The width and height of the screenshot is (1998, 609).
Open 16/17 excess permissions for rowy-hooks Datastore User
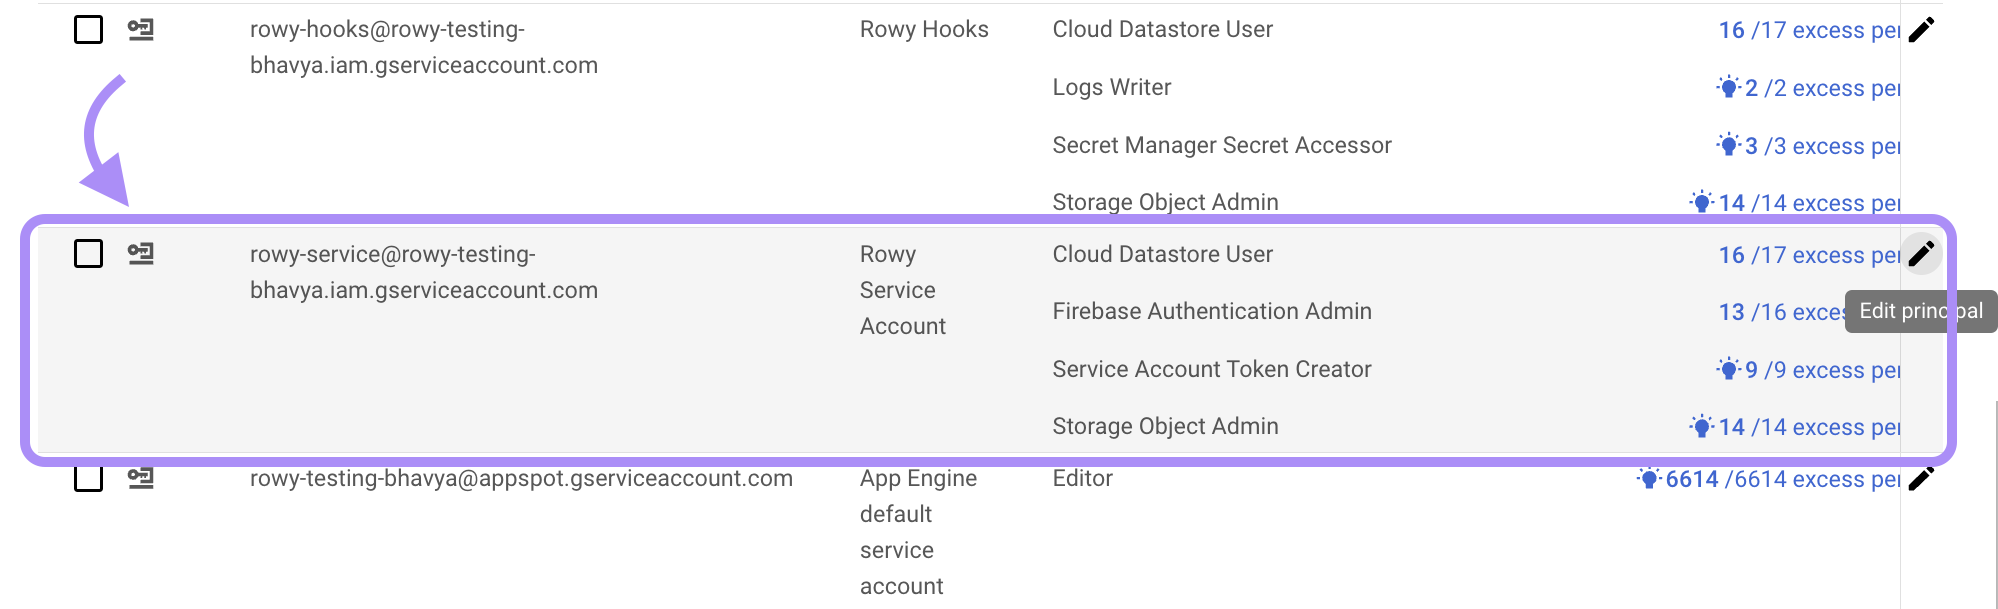(x=1808, y=31)
